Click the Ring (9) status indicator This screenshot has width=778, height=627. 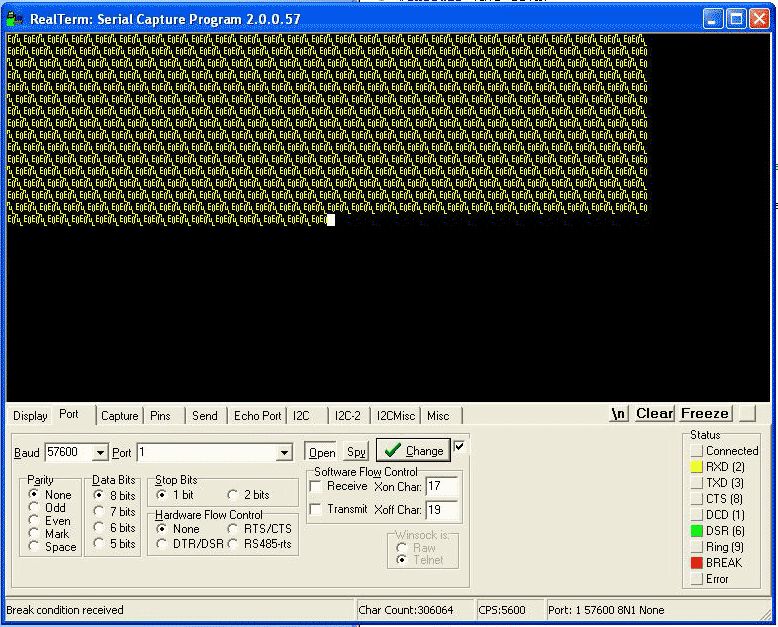tap(697, 547)
